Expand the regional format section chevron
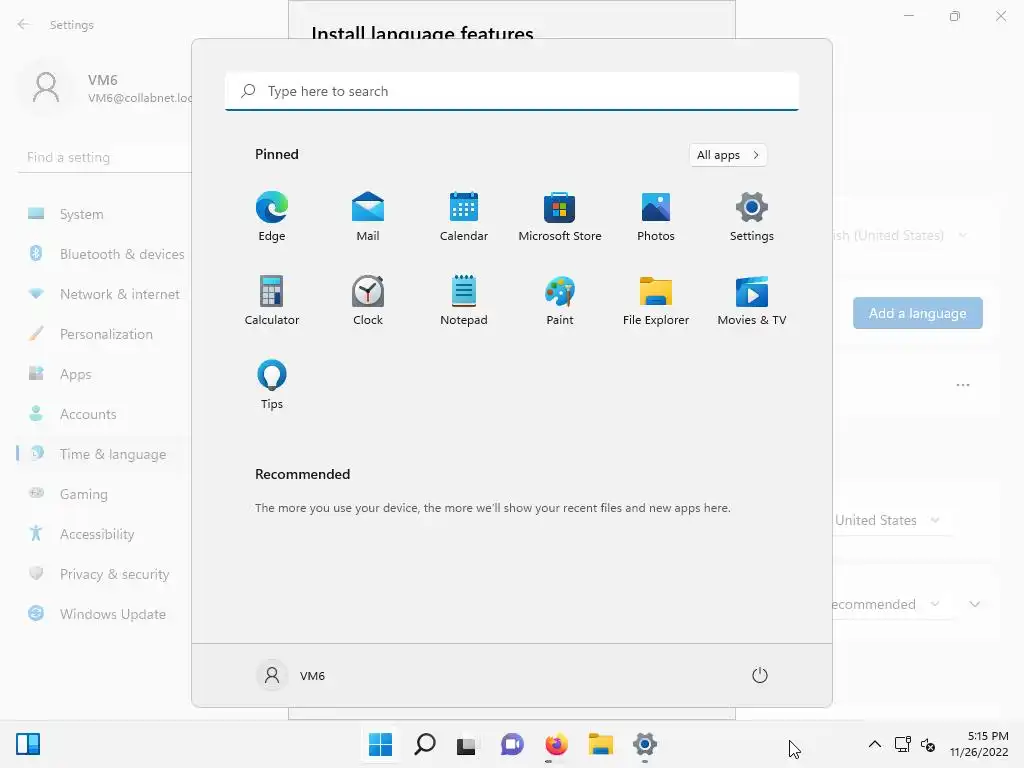The image size is (1024, 768). tap(974, 604)
